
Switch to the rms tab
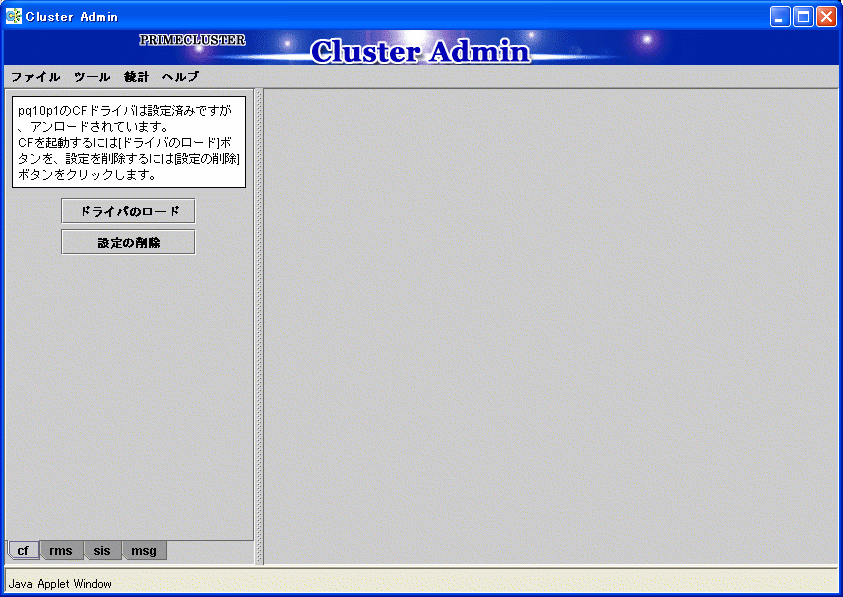click(61, 551)
